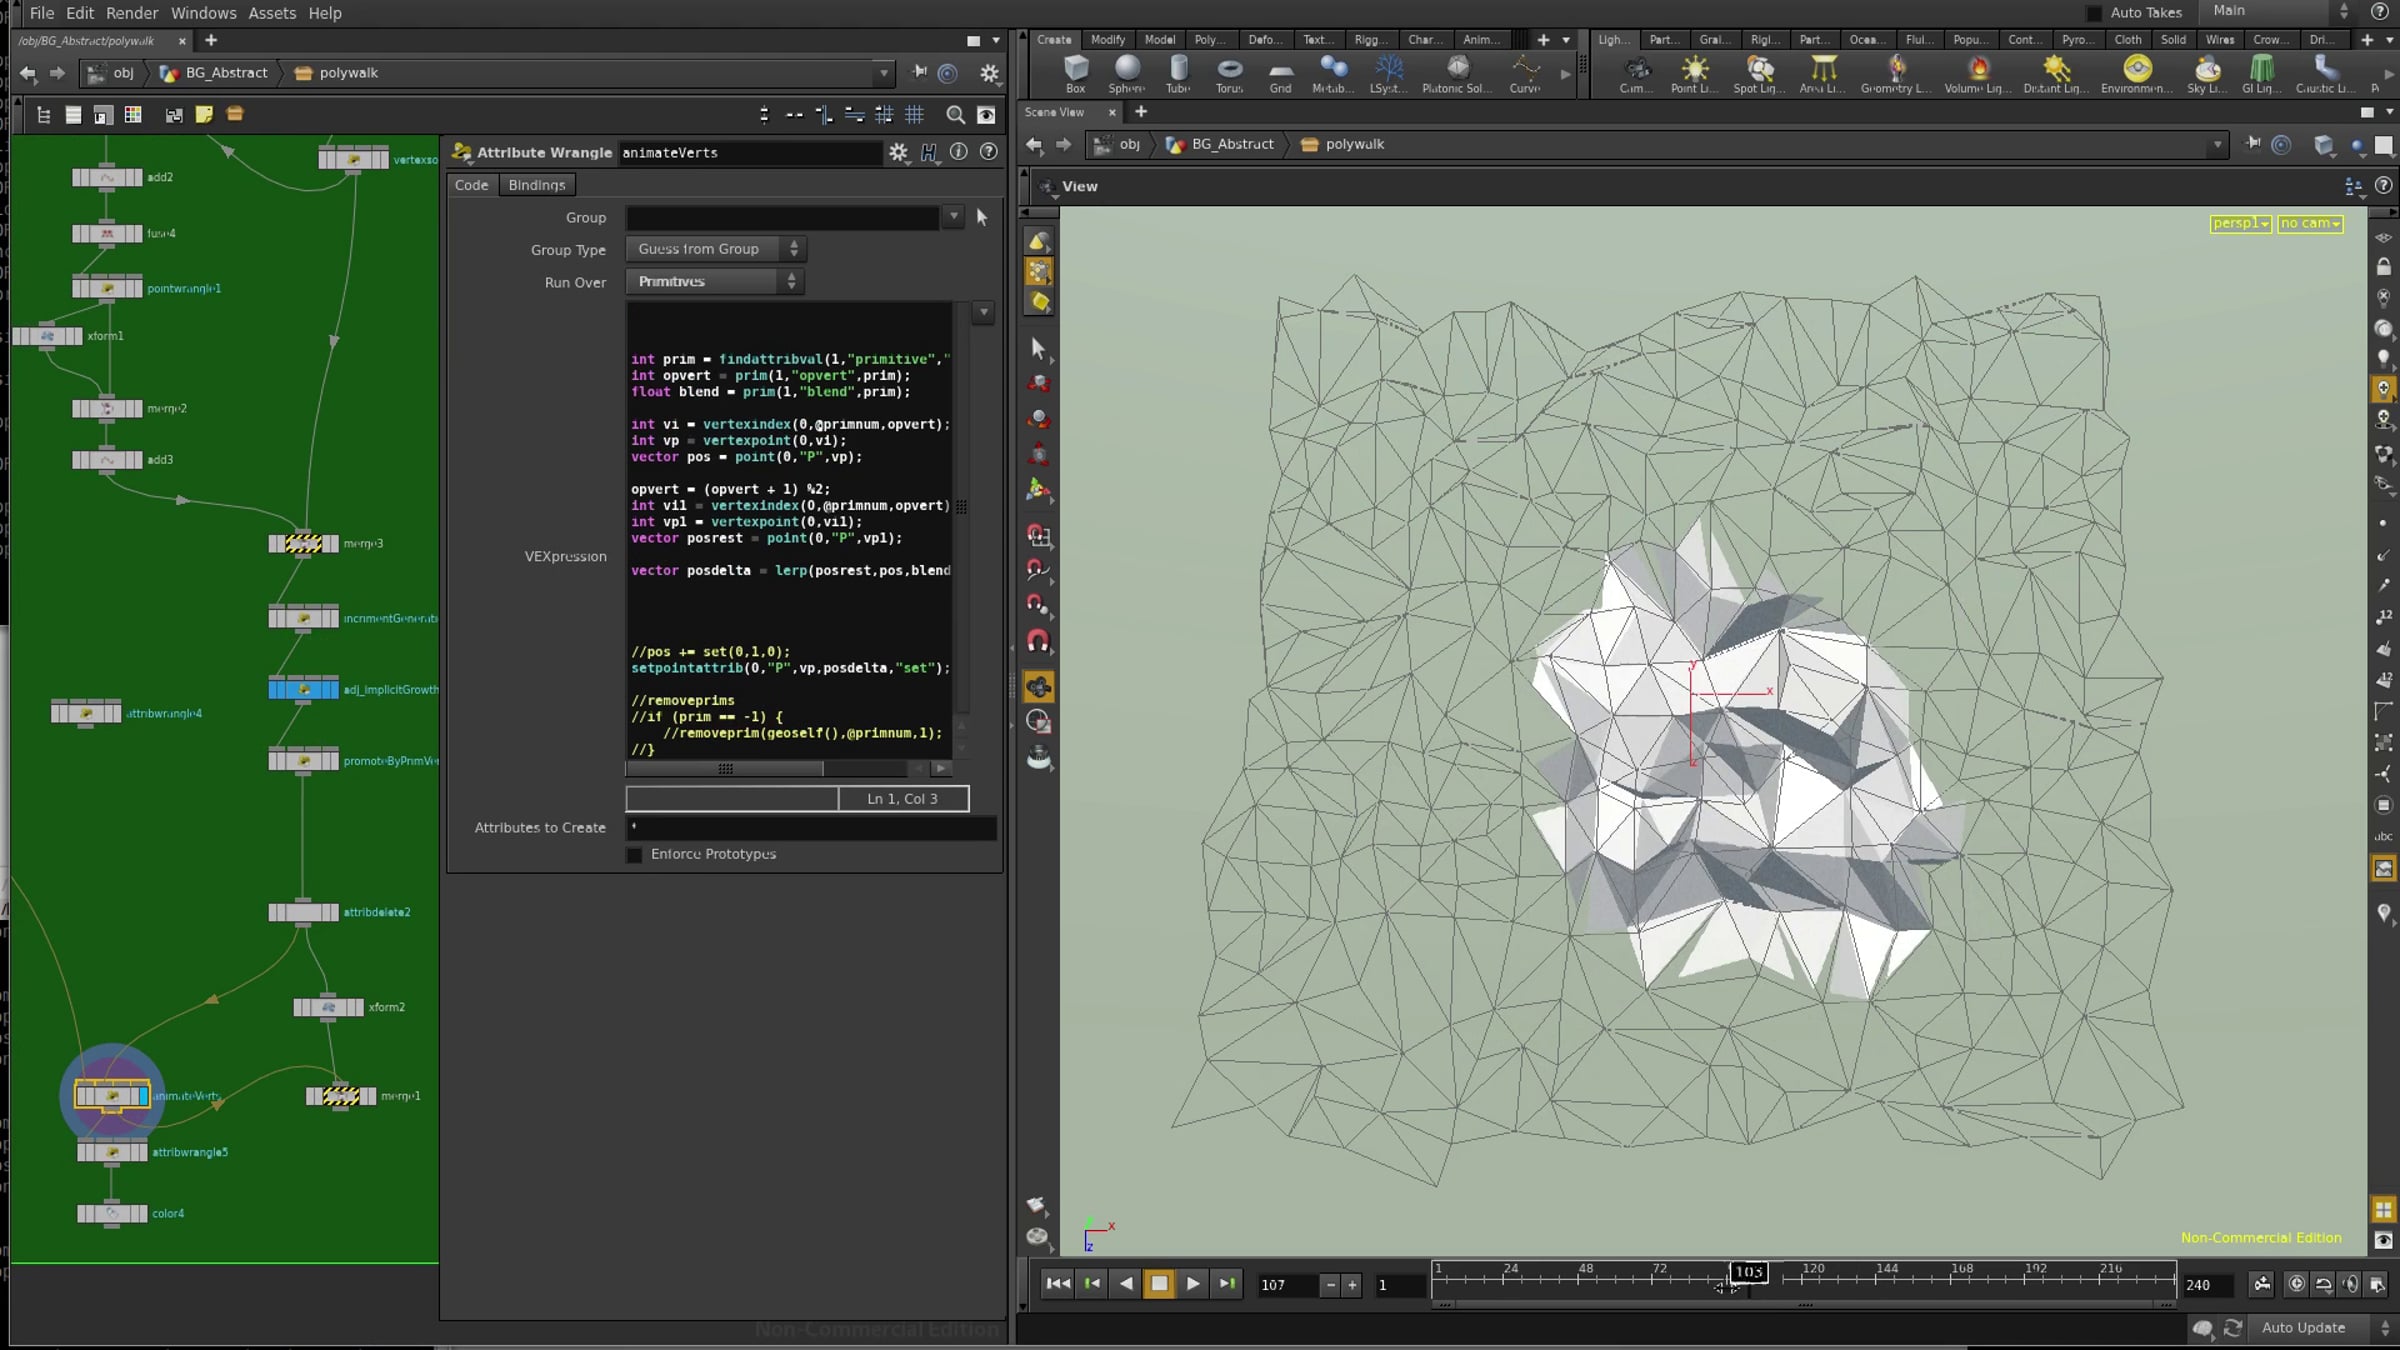Add a Volume Light from the shelf
2400x1350 pixels.
click(x=1979, y=74)
